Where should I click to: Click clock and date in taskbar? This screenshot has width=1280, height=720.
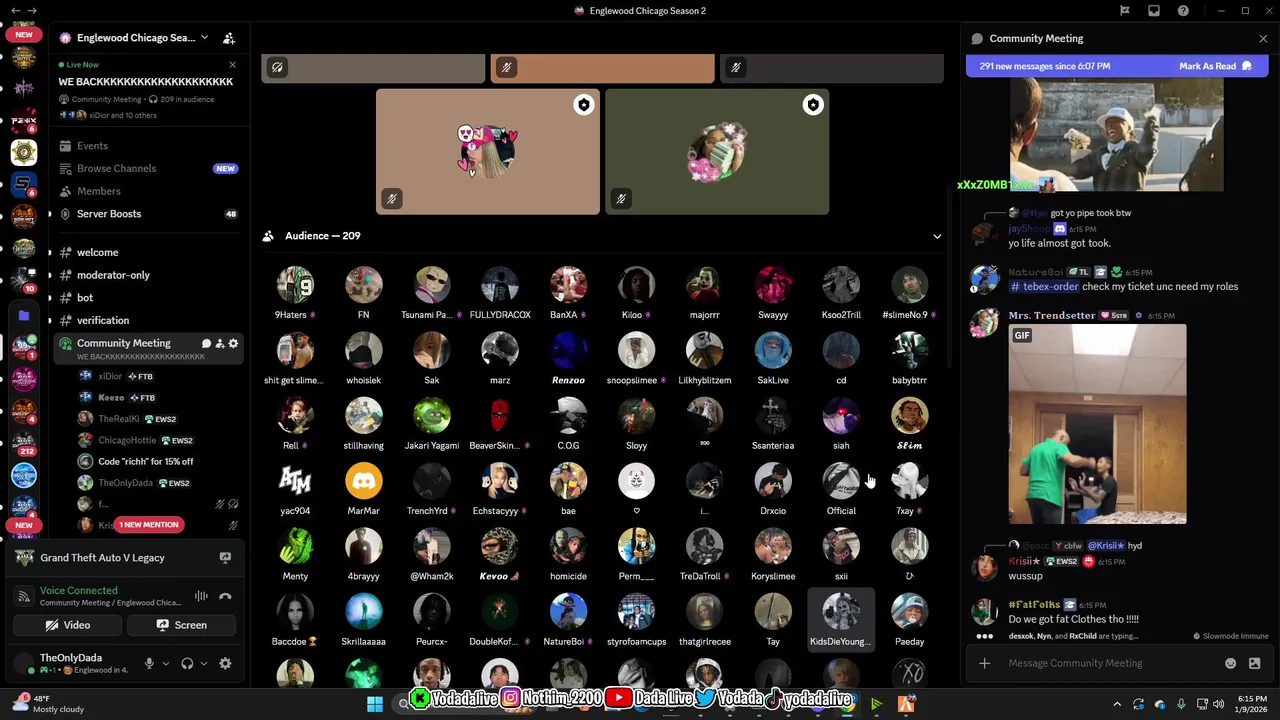click(x=1252, y=704)
